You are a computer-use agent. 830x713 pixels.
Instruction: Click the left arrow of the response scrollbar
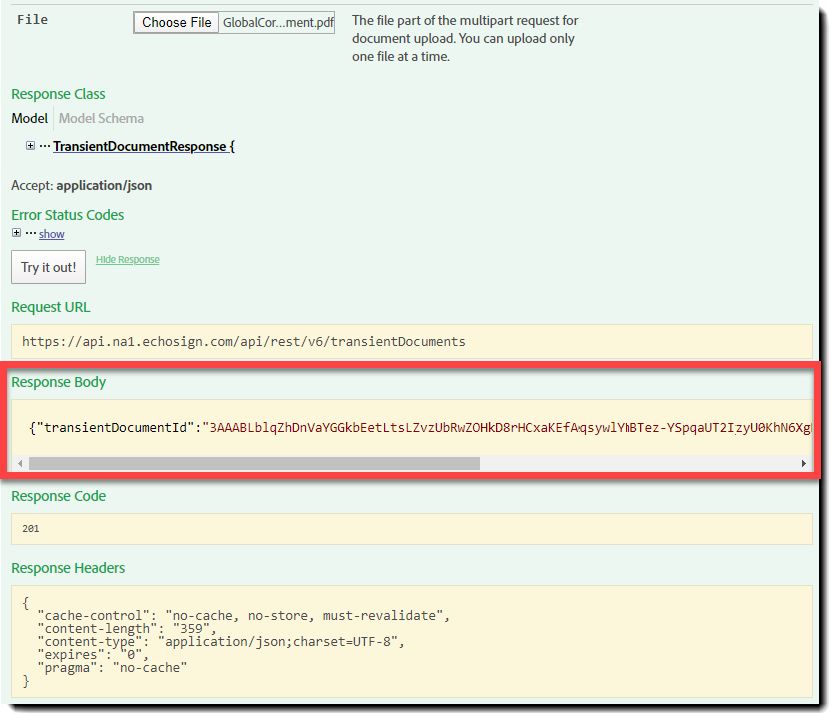(20, 464)
